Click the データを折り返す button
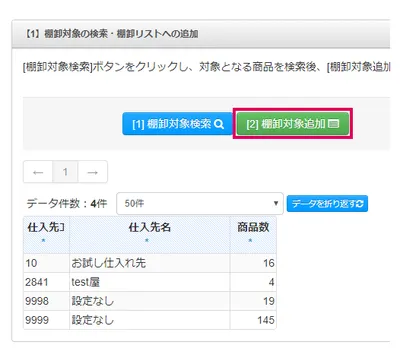Screen dimensions: 400x360 327,204
